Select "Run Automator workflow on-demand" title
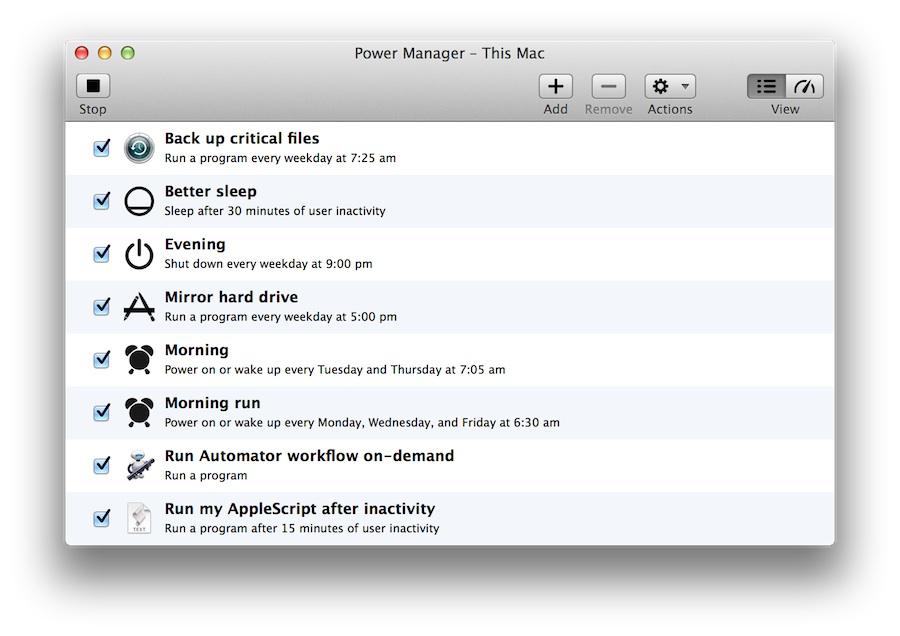Image resolution: width=900 pixels, height=636 pixels. (309, 456)
